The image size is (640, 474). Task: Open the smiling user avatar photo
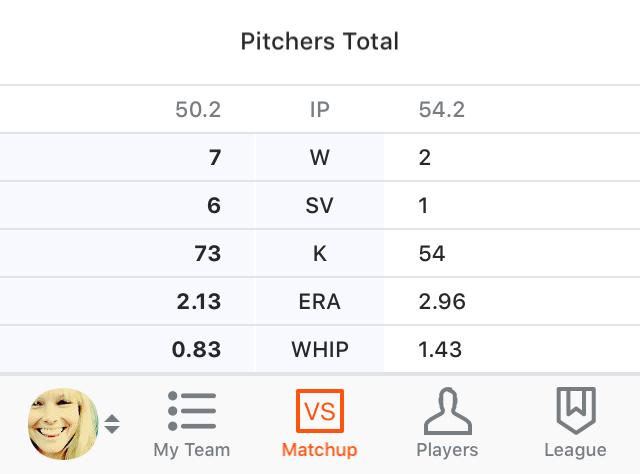pyautogui.click(x=62, y=424)
